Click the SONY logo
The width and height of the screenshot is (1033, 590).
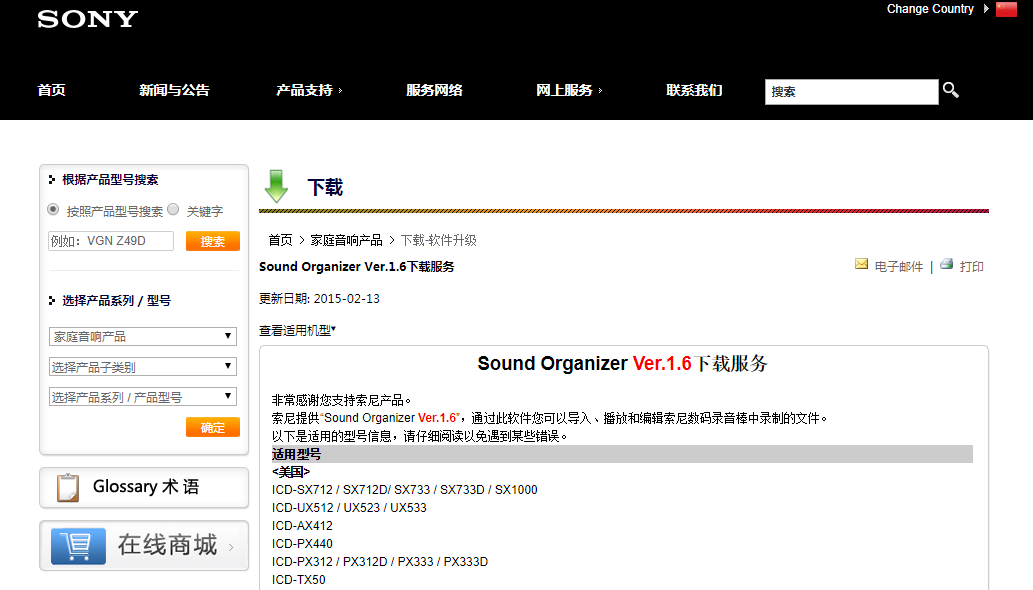click(x=86, y=18)
